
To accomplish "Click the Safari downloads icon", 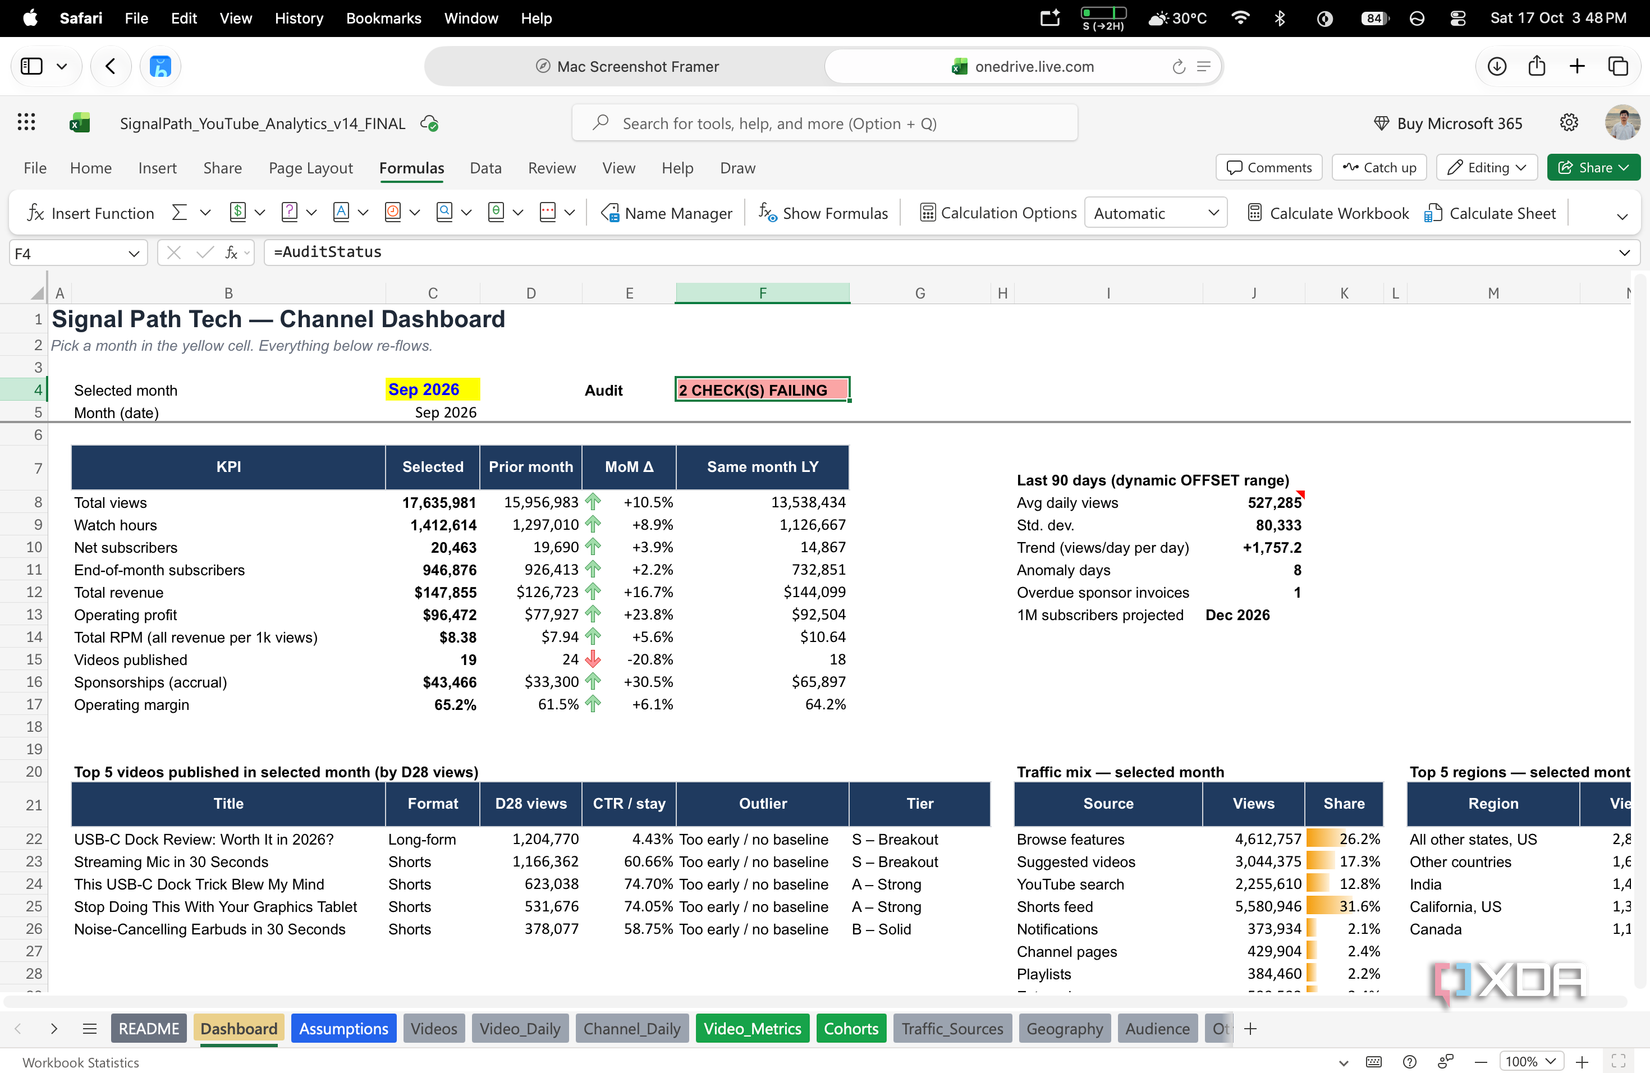I will [x=1497, y=66].
